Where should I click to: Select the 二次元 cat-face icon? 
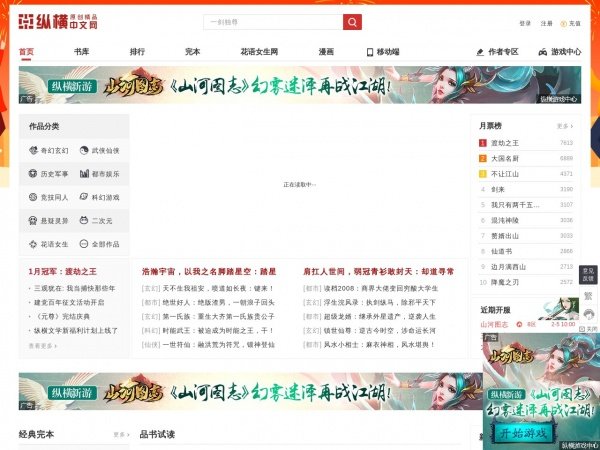[84, 220]
